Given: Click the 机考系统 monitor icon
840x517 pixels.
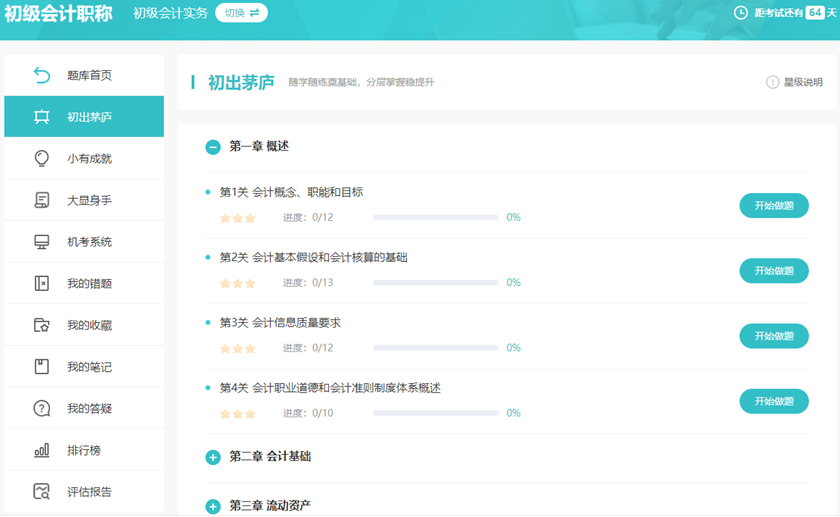Looking at the screenshot, I should (41, 242).
